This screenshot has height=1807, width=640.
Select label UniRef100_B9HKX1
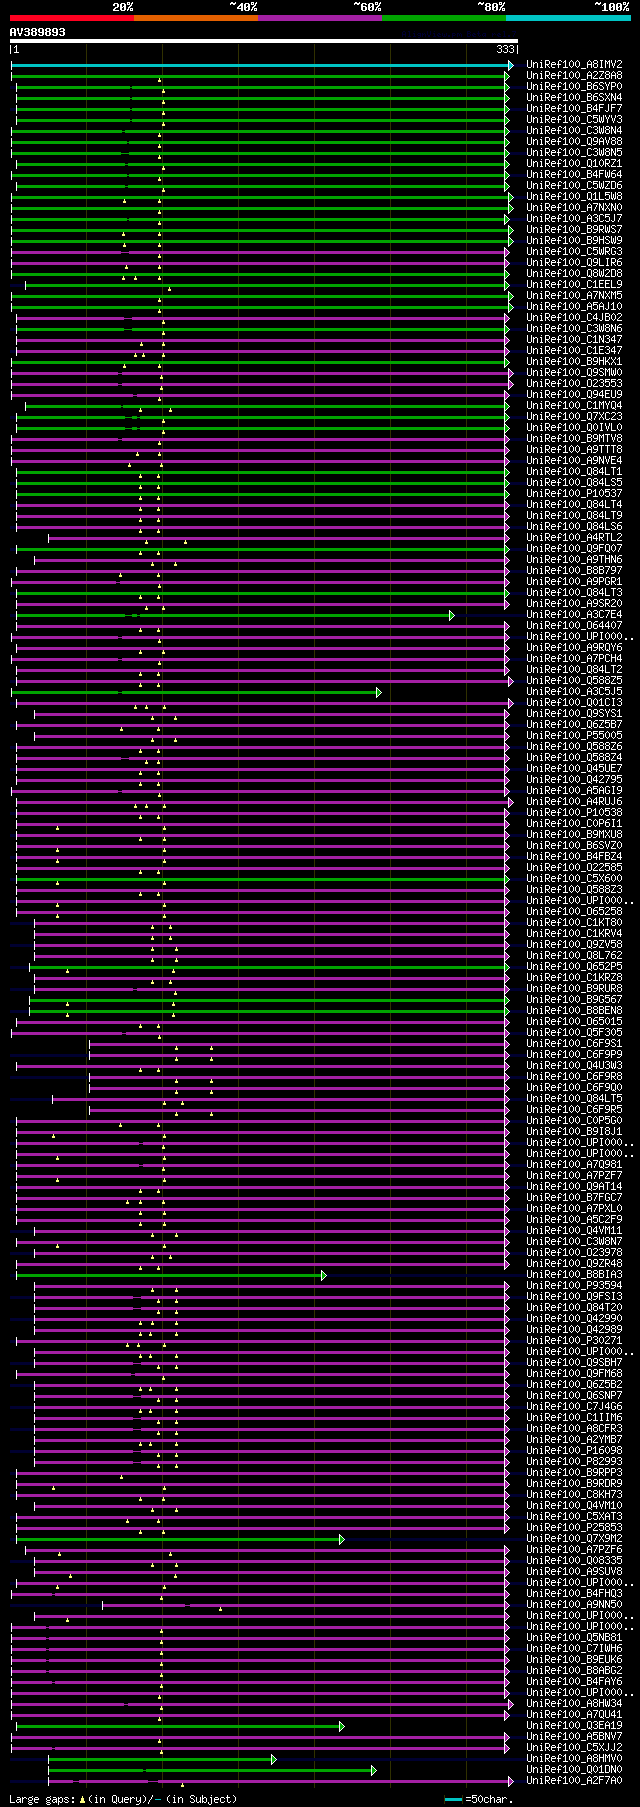pyautogui.click(x=574, y=362)
